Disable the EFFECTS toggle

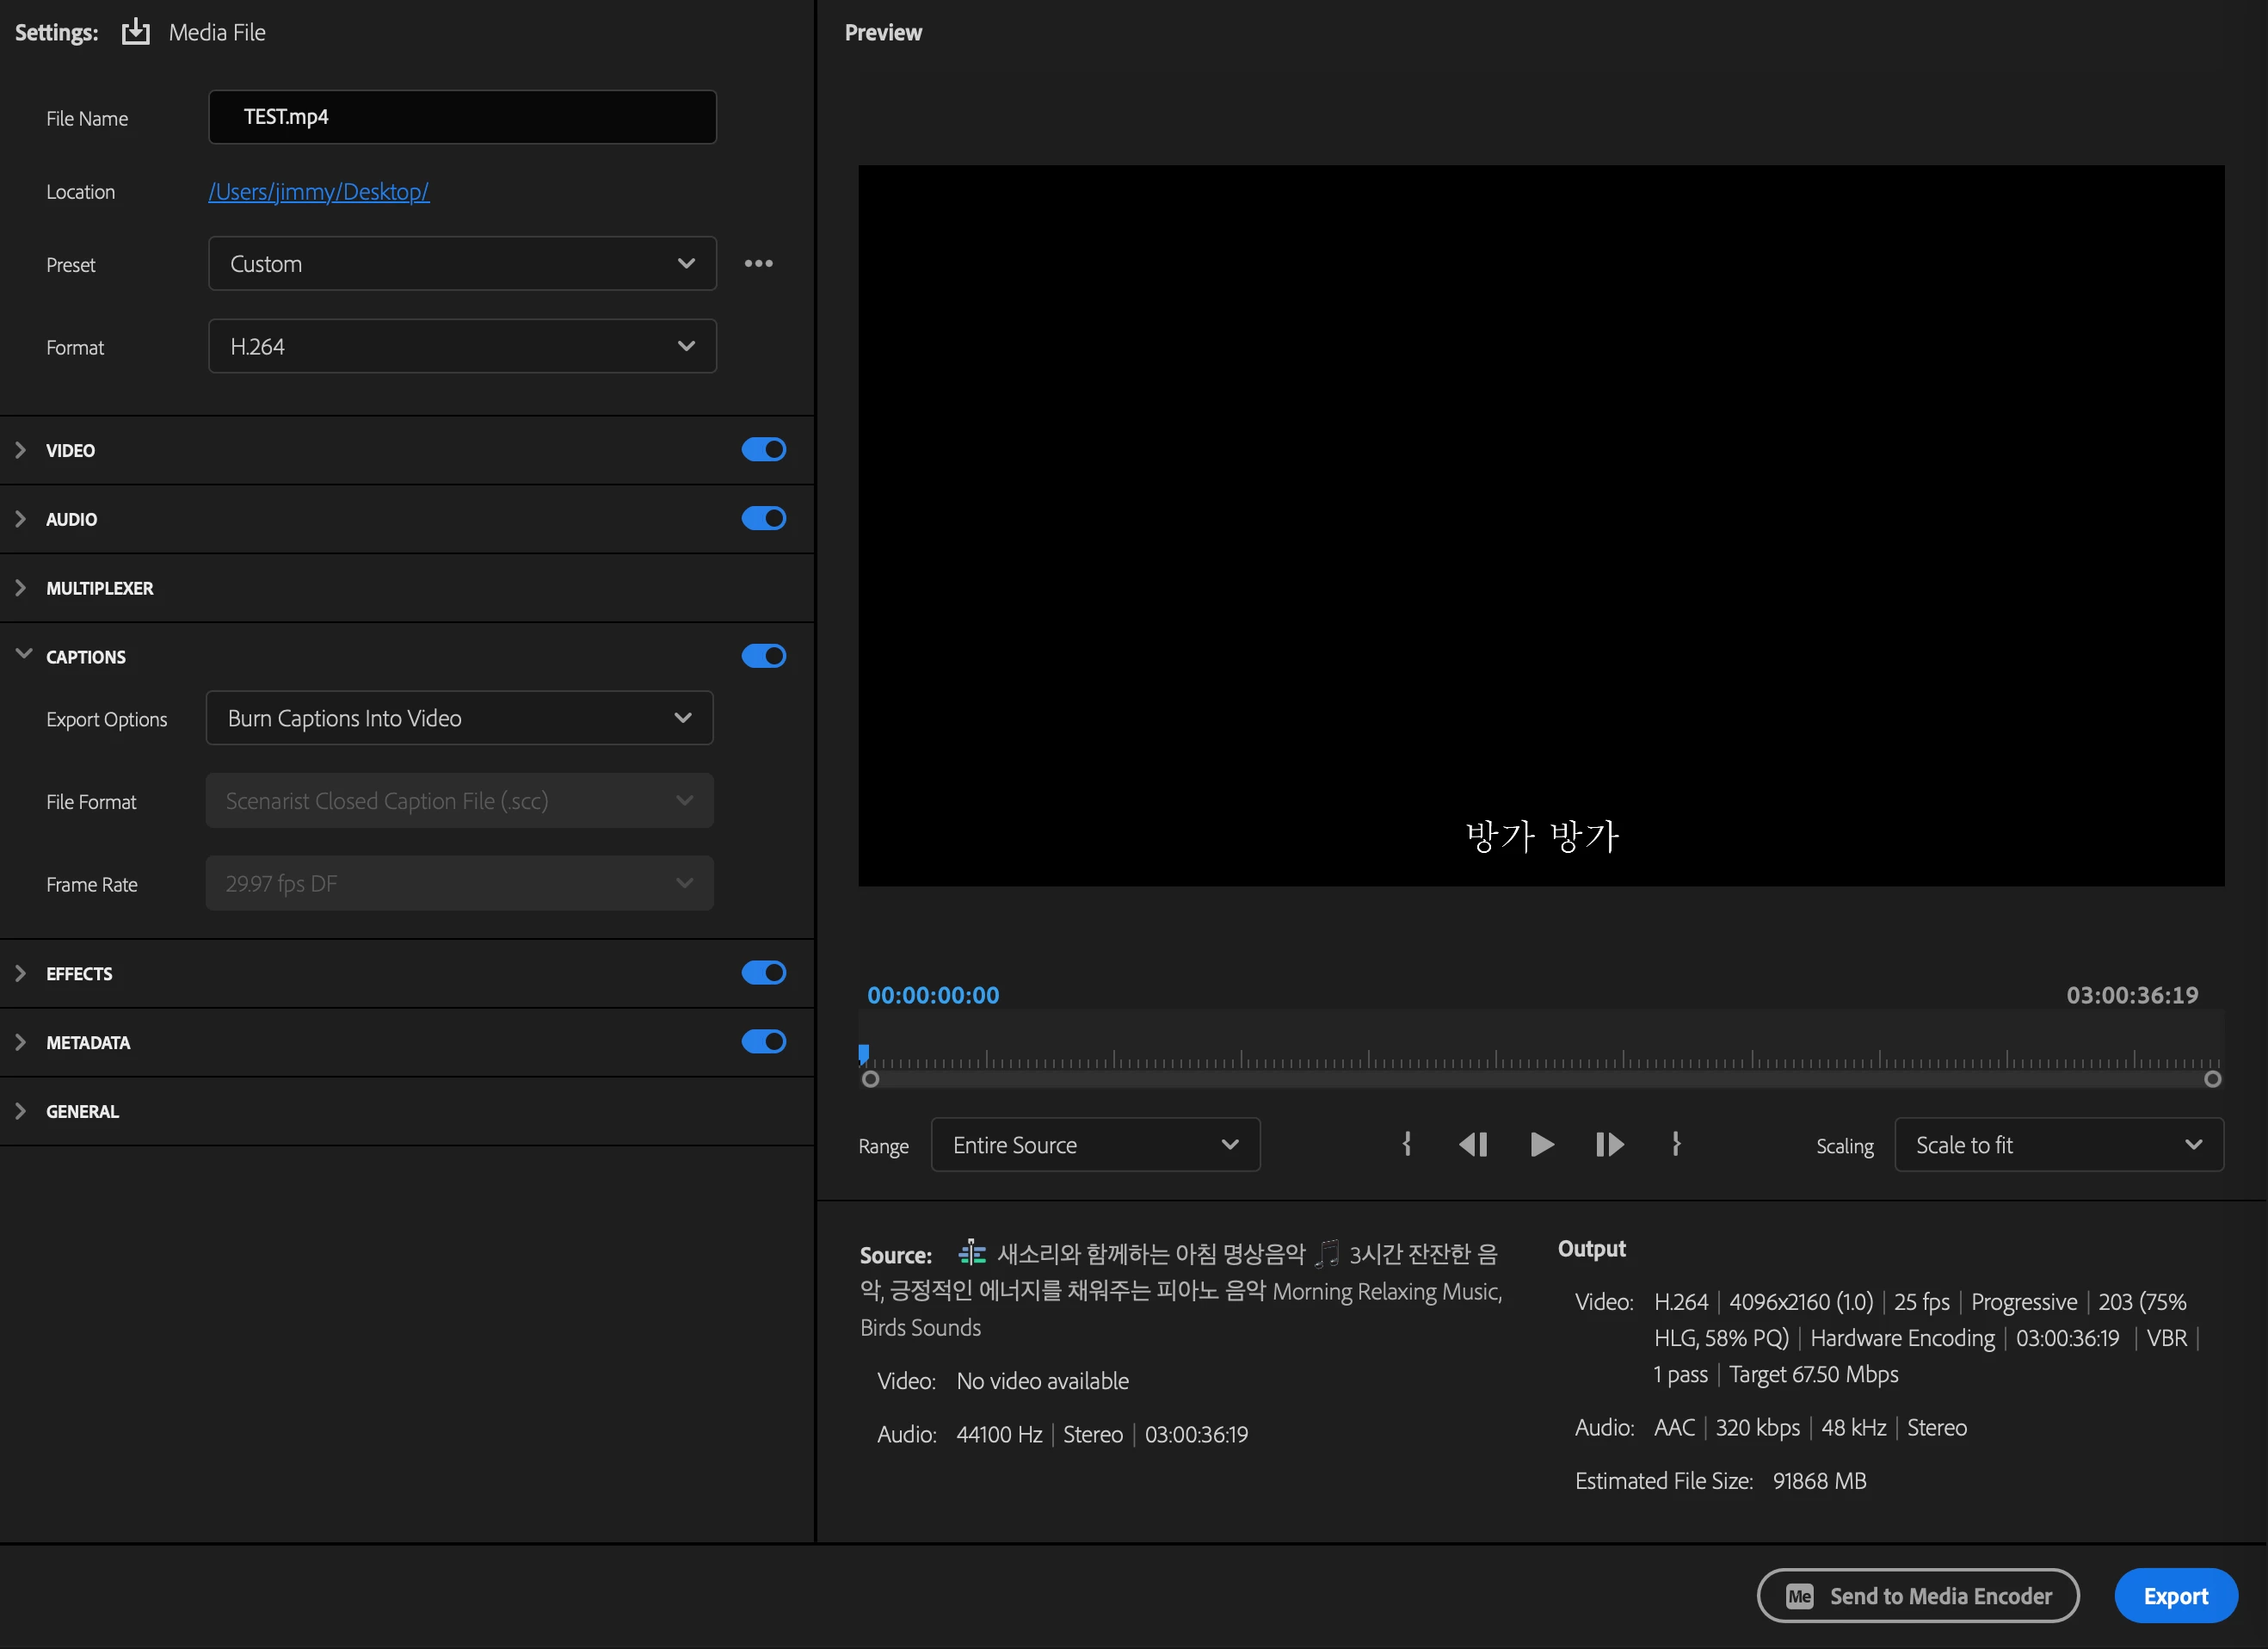763,973
